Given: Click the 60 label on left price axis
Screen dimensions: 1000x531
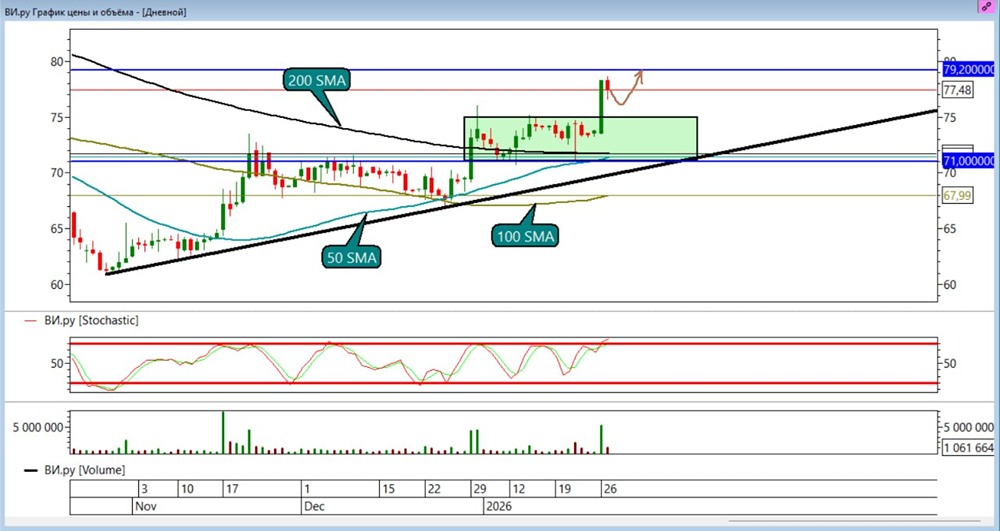Looking at the screenshot, I should tap(57, 284).
